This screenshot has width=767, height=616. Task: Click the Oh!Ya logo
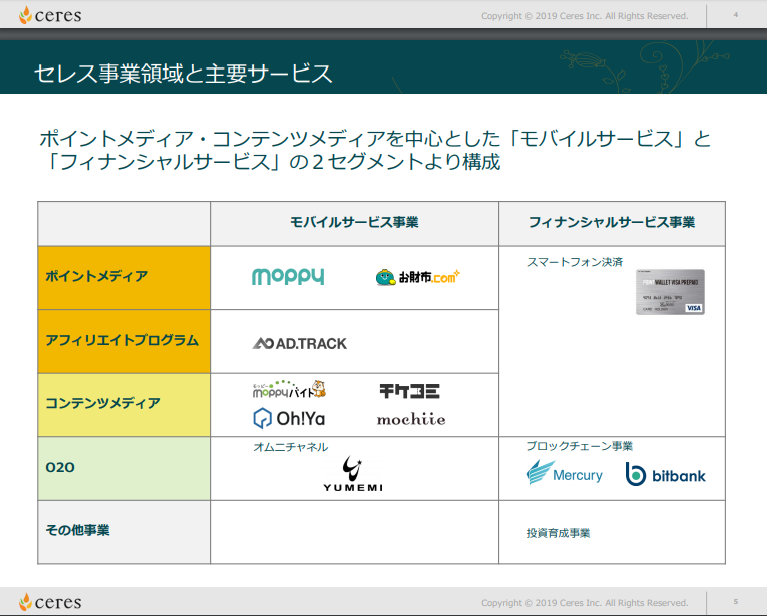[x=289, y=418]
